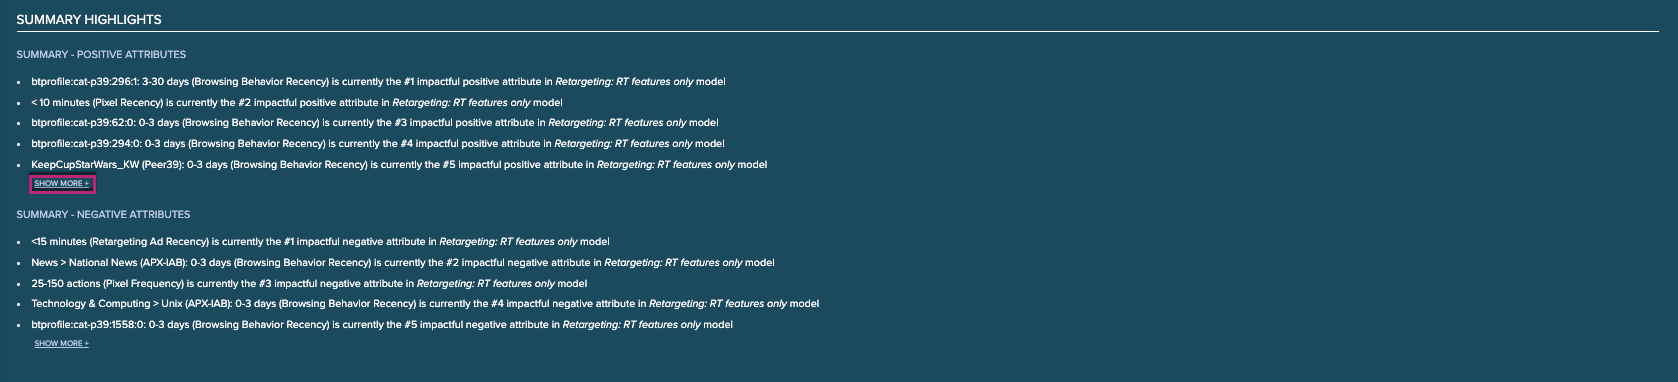Select the Summary - Negative Attributes heading

[x=103, y=215]
